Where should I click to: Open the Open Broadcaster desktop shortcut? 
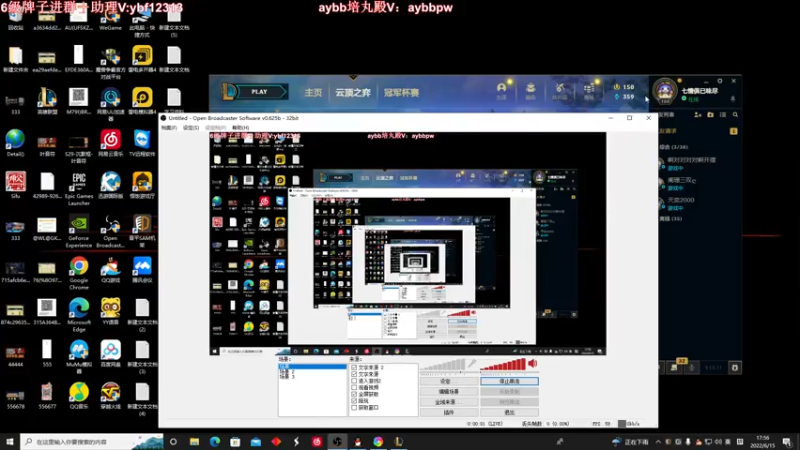tap(110, 231)
